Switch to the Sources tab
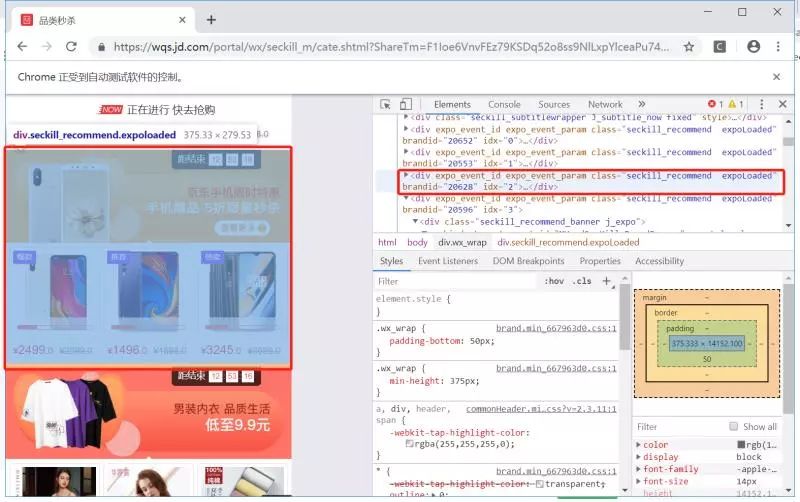This screenshot has width=800, height=502. 554,104
